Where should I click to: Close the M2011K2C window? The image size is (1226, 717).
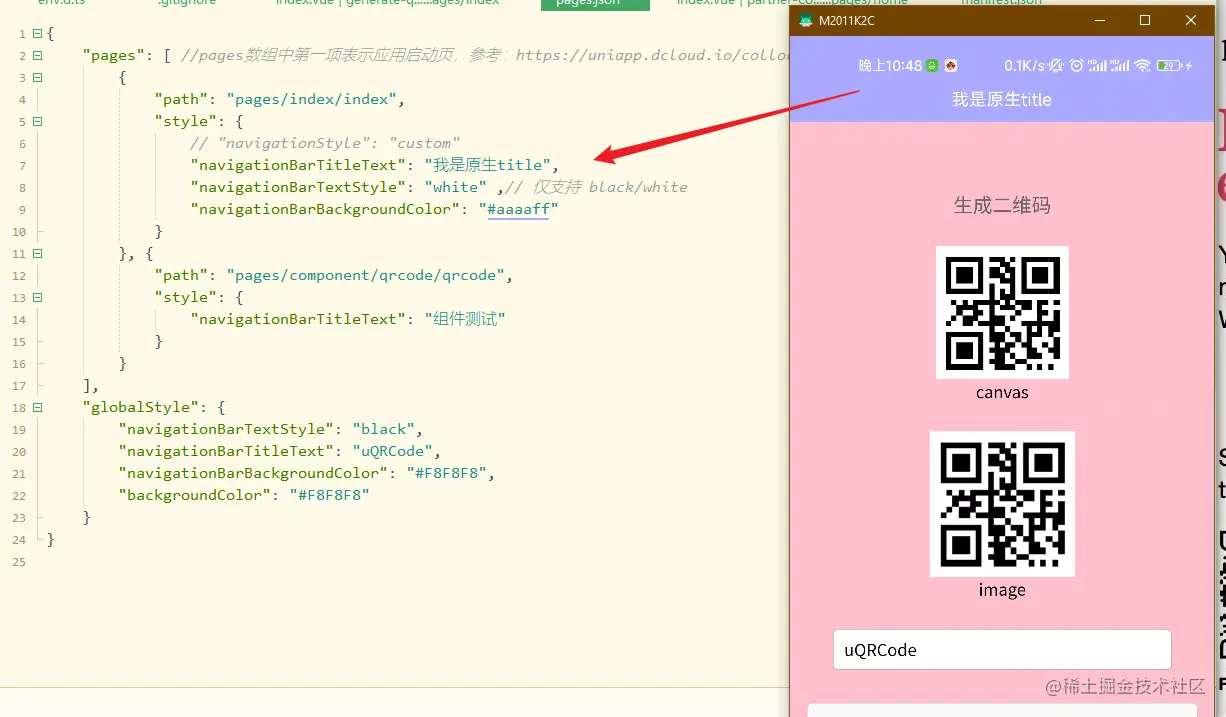point(1191,20)
